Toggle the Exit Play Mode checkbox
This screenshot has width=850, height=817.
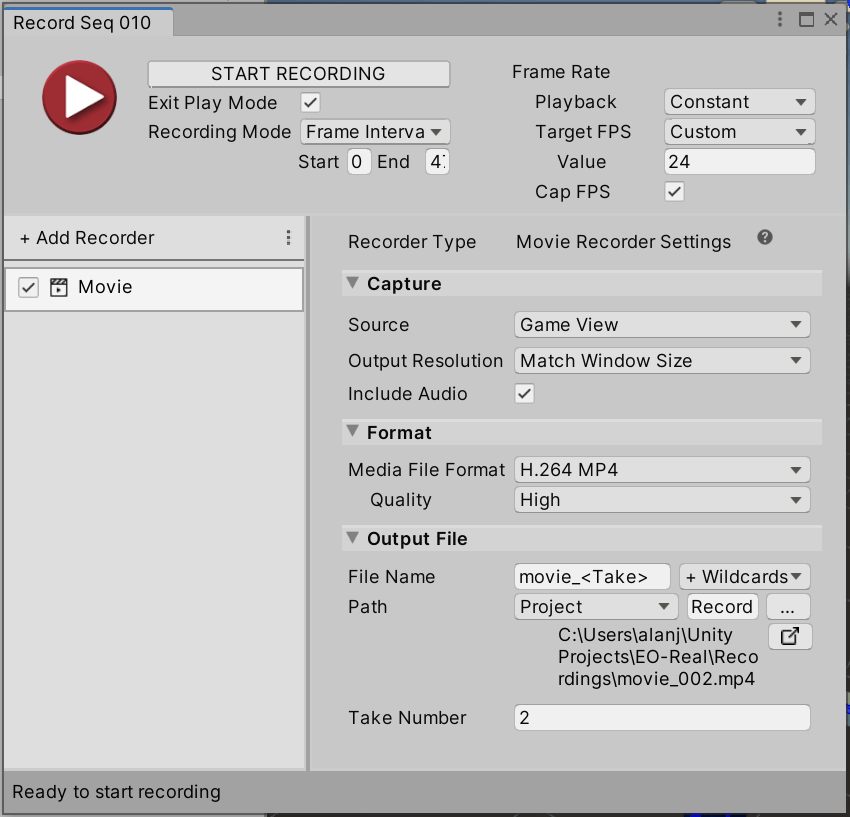pyautogui.click(x=311, y=102)
